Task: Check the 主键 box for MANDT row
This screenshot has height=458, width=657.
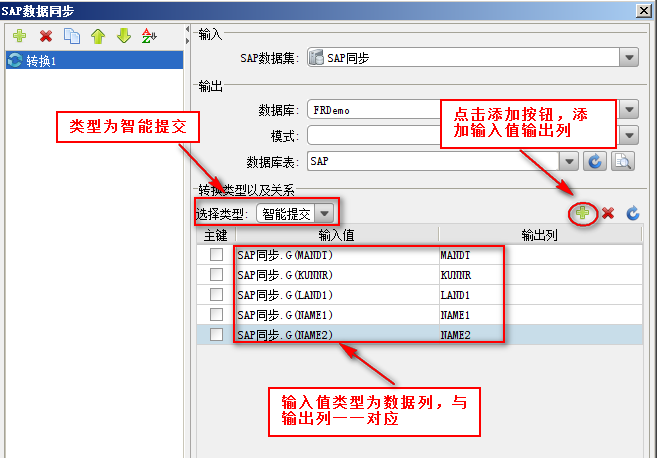Action: tap(216, 254)
